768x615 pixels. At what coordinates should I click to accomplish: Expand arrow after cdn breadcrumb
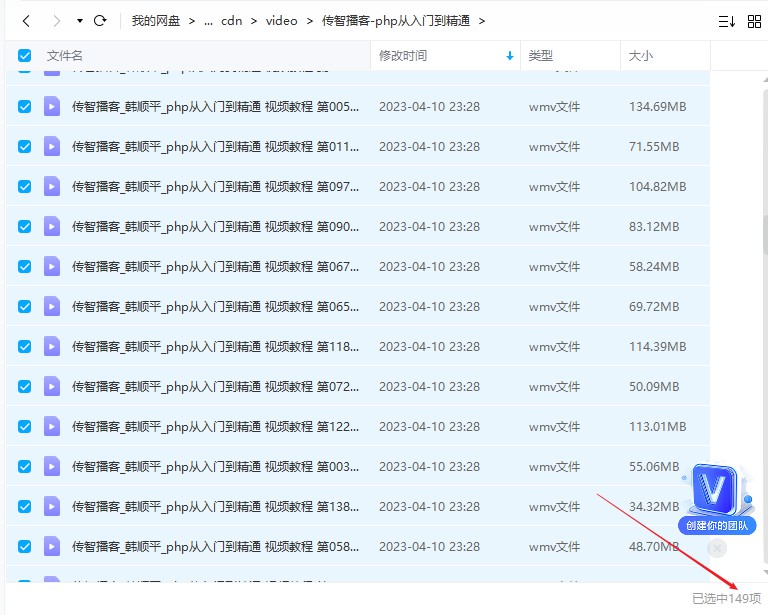[x=254, y=21]
